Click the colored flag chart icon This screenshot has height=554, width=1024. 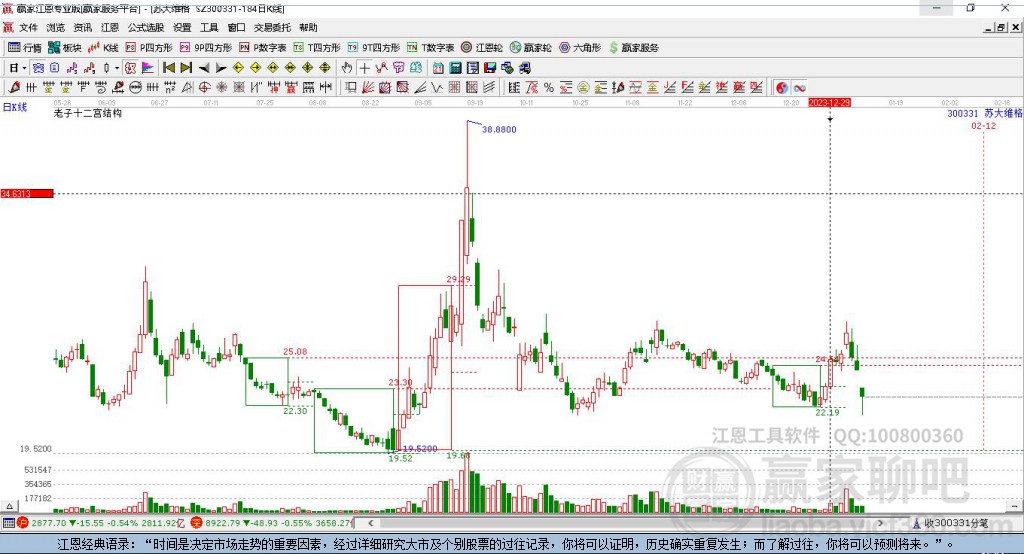click(148, 67)
